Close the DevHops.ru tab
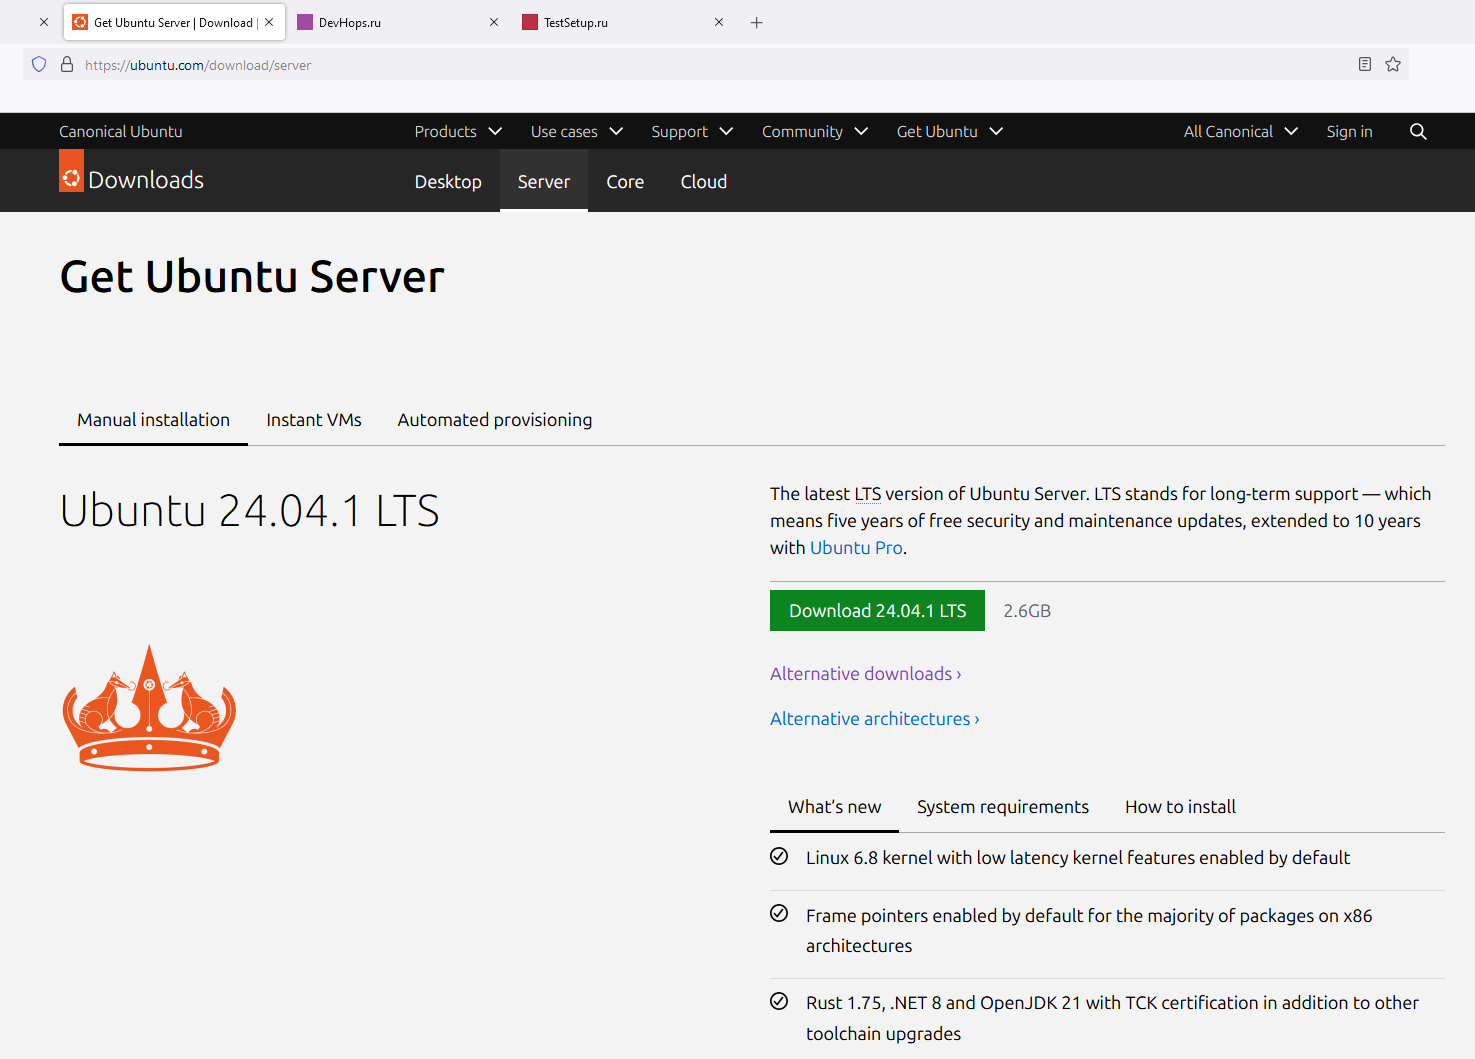This screenshot has height=1059, width=1475. click(x=494, y=22)
